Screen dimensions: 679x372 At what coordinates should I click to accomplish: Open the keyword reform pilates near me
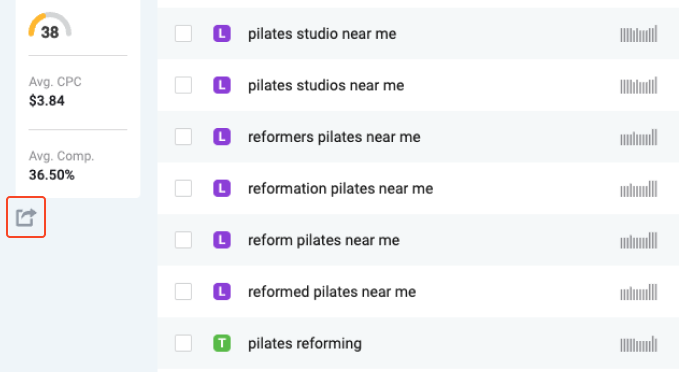coord(323,240)
